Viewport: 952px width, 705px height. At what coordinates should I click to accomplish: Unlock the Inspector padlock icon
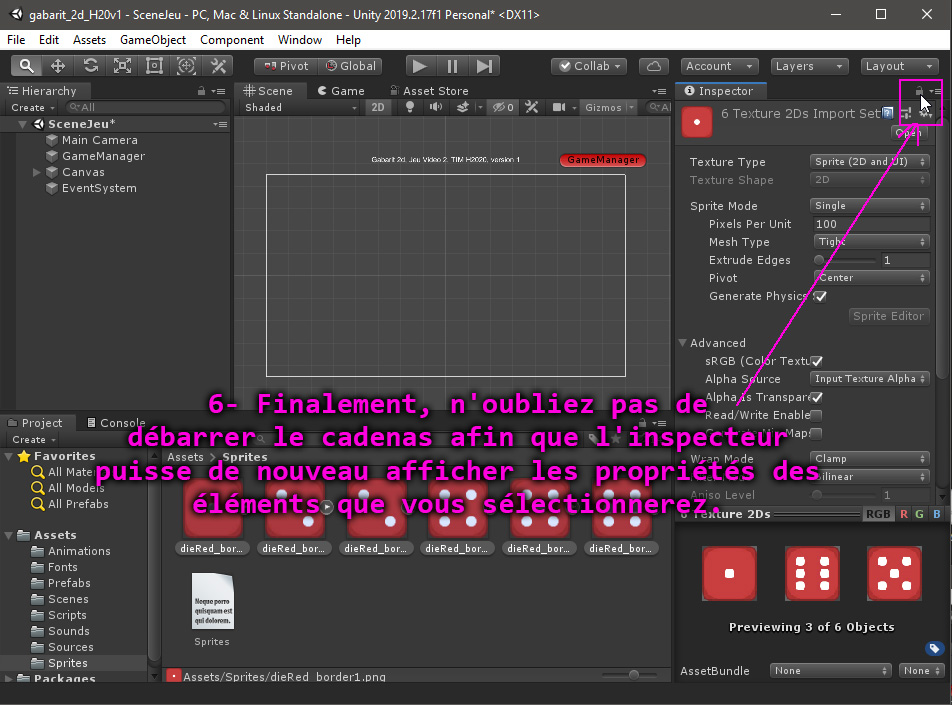pos(919,91)
